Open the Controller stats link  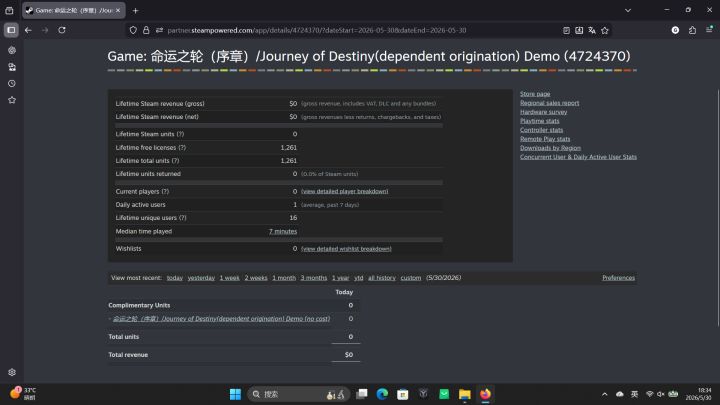541,130
